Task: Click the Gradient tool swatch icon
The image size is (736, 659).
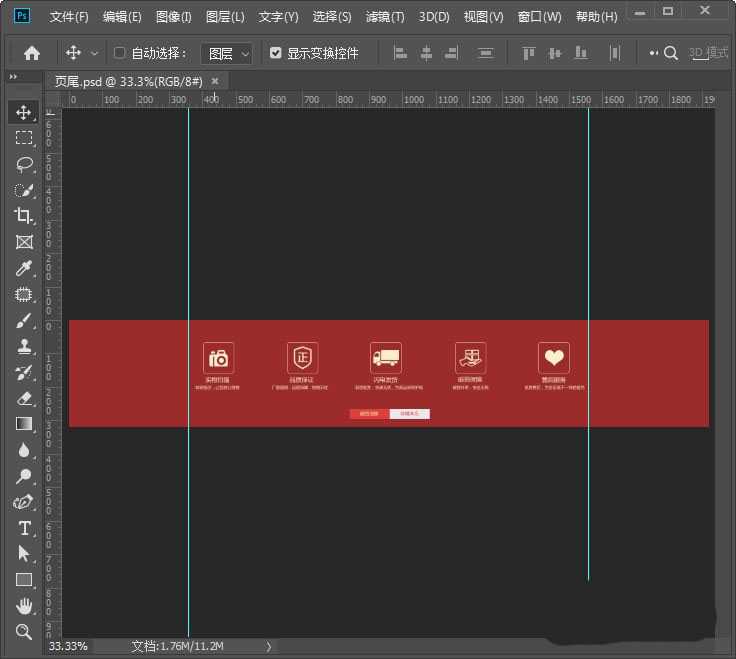Action: [x=24, y=424]
